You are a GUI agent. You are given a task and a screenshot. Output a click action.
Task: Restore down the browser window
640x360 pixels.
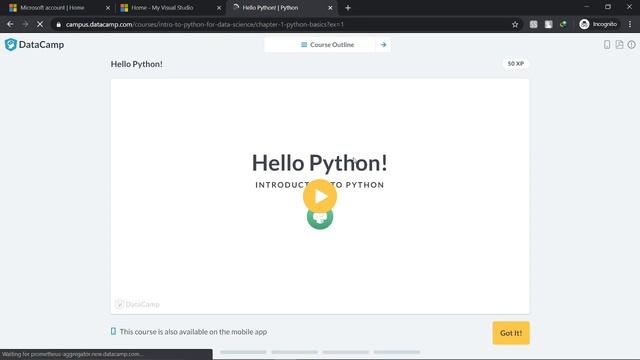pyautogui.click(x=608, y=7)
